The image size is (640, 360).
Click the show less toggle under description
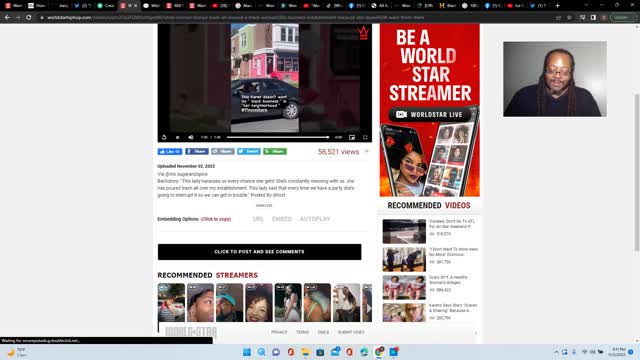click(264, 206)
